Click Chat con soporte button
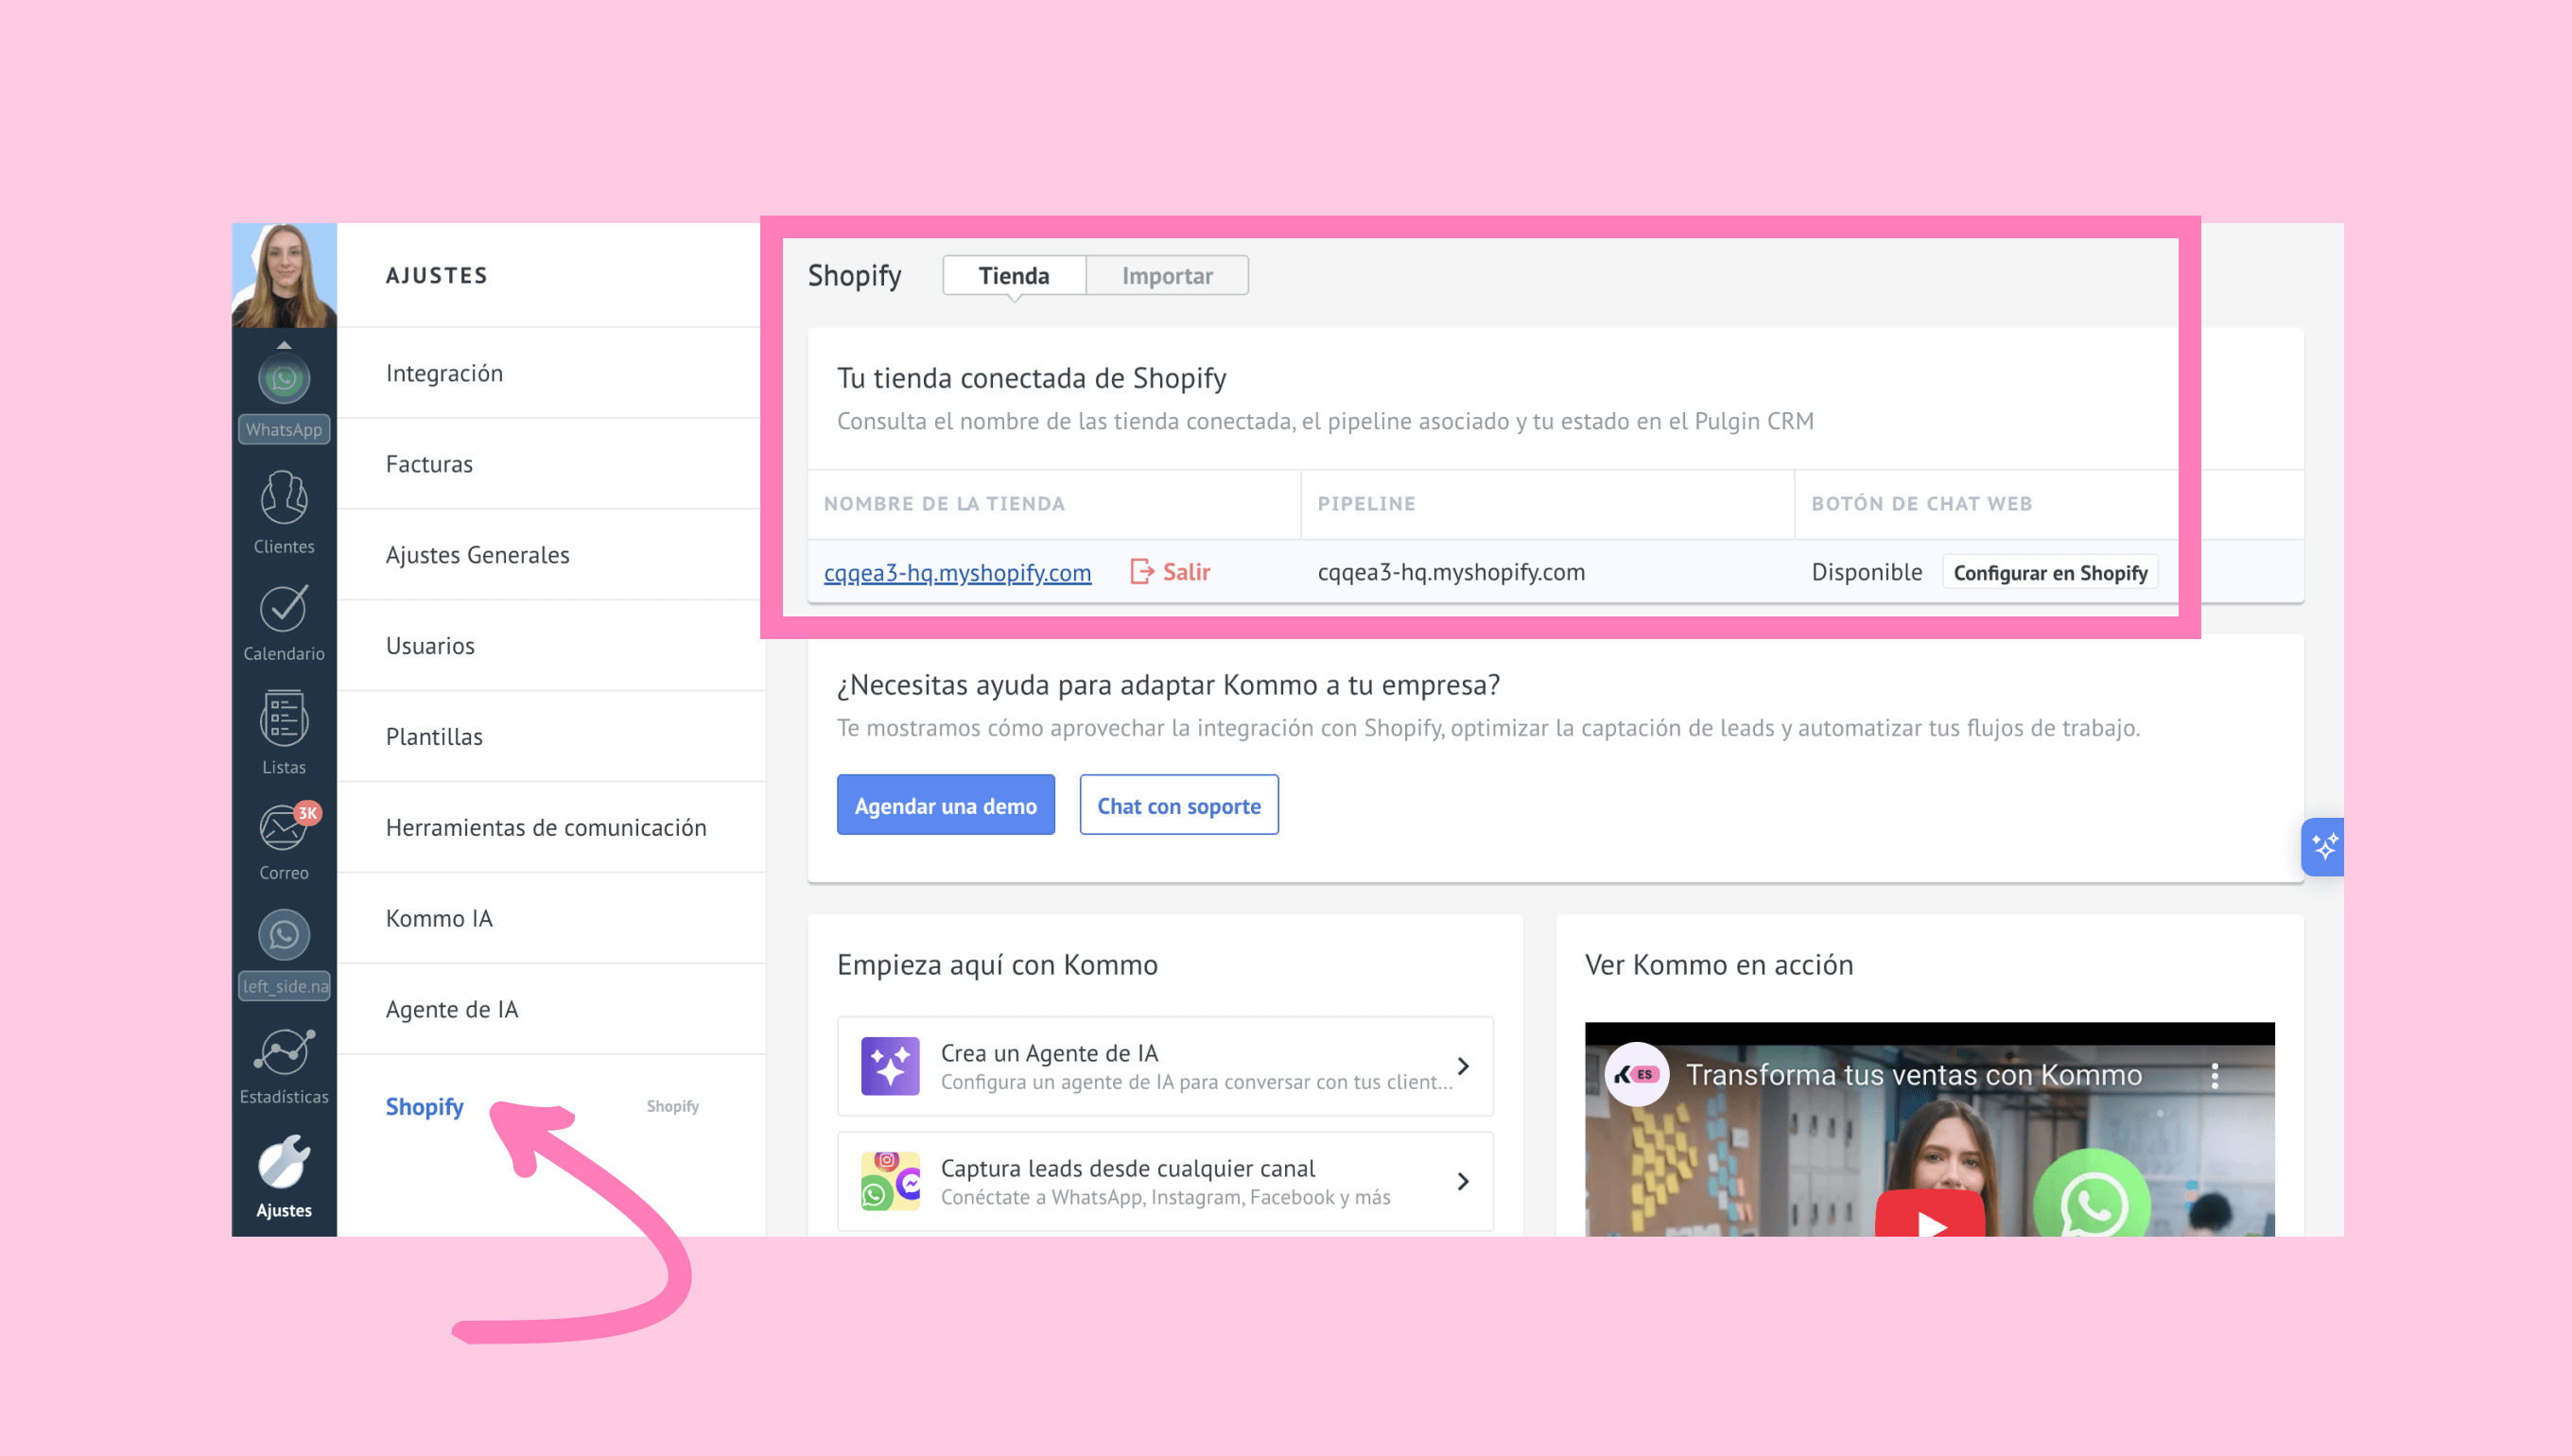Image resolution: width=2572 pixels, height=1456 pixels. 1179,805
